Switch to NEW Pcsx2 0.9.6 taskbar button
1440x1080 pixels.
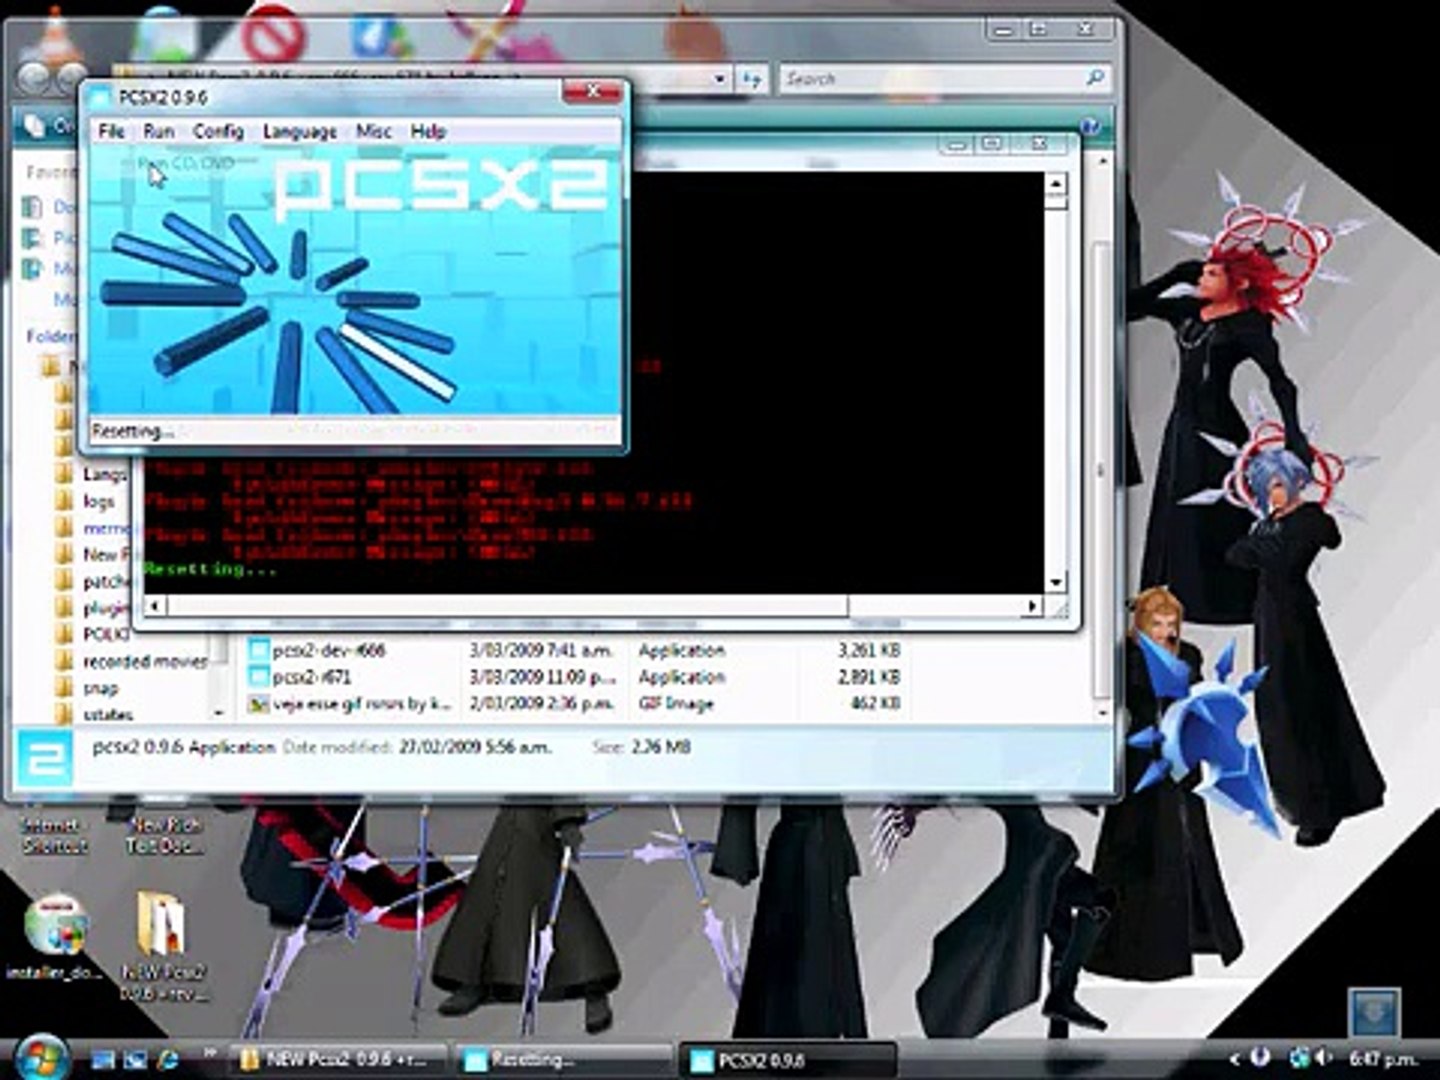[338, 1060]
